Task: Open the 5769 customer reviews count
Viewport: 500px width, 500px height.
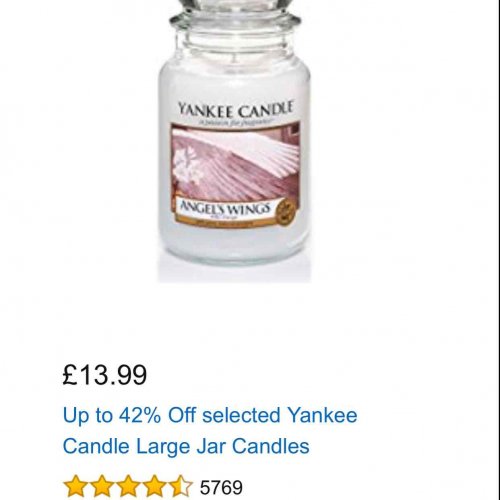Action: (221, 488)
